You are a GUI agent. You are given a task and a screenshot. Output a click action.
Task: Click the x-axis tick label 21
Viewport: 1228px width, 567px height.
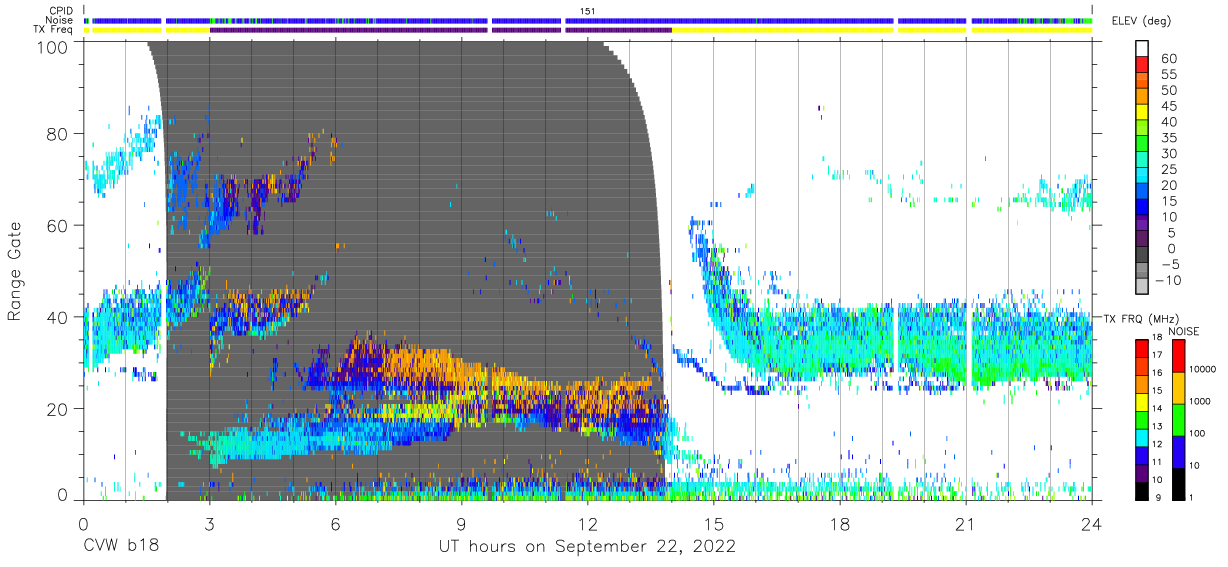(966, 522)
